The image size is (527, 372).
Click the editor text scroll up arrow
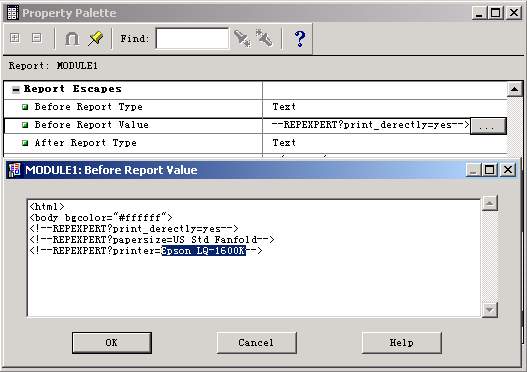pyautogui.click(x=489, y=203)
